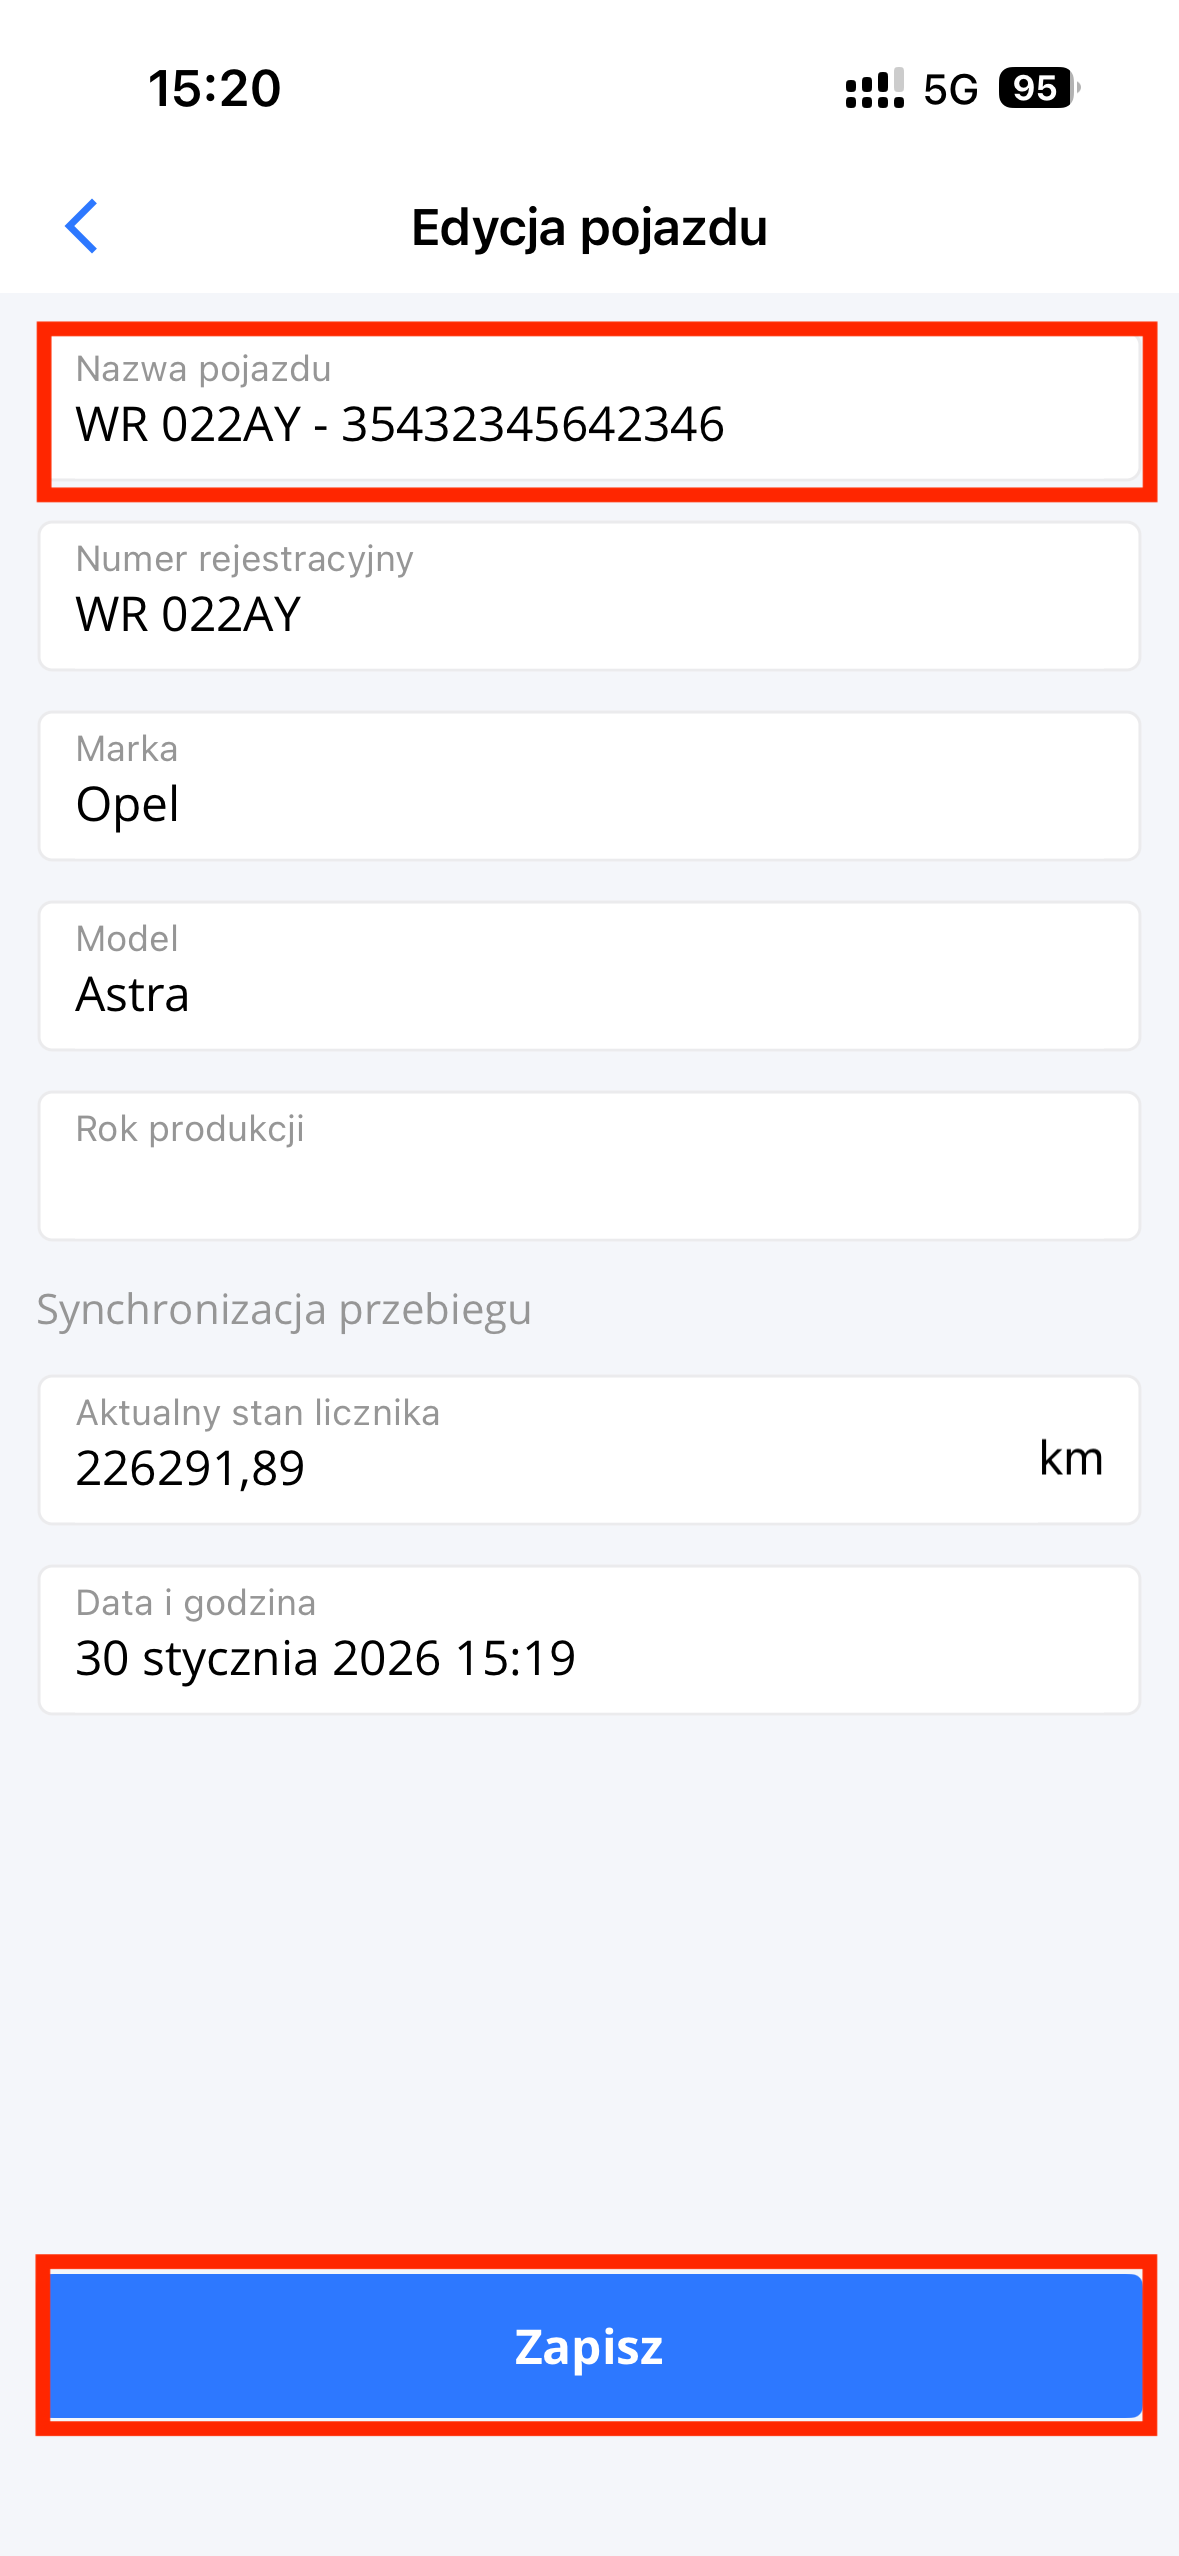Tap the battery level indicator

1038,88
